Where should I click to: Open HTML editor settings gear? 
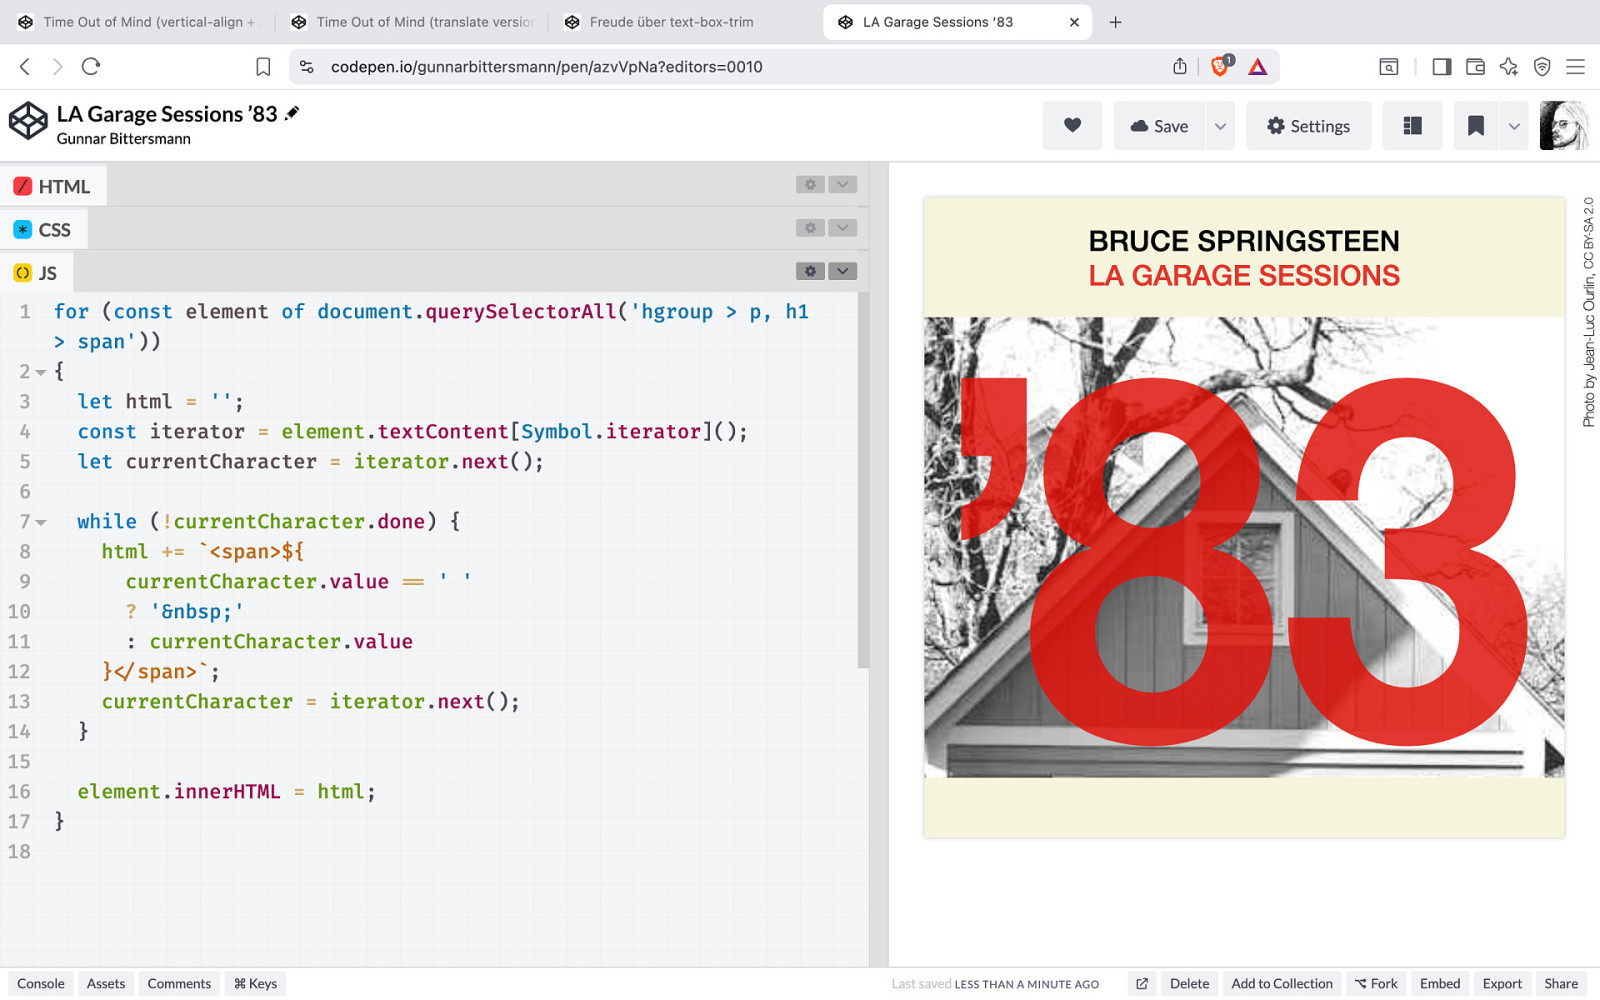[810, 185]
